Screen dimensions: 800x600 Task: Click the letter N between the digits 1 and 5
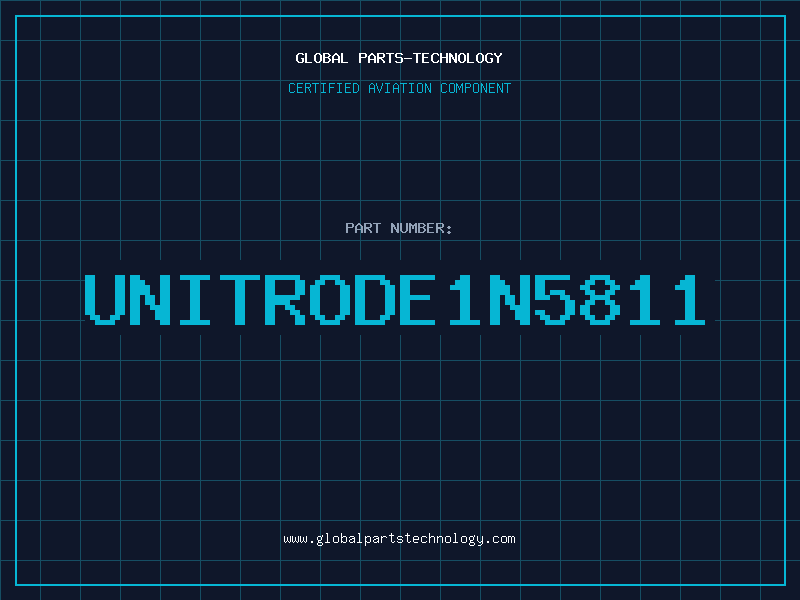click(x=510, y=299)
